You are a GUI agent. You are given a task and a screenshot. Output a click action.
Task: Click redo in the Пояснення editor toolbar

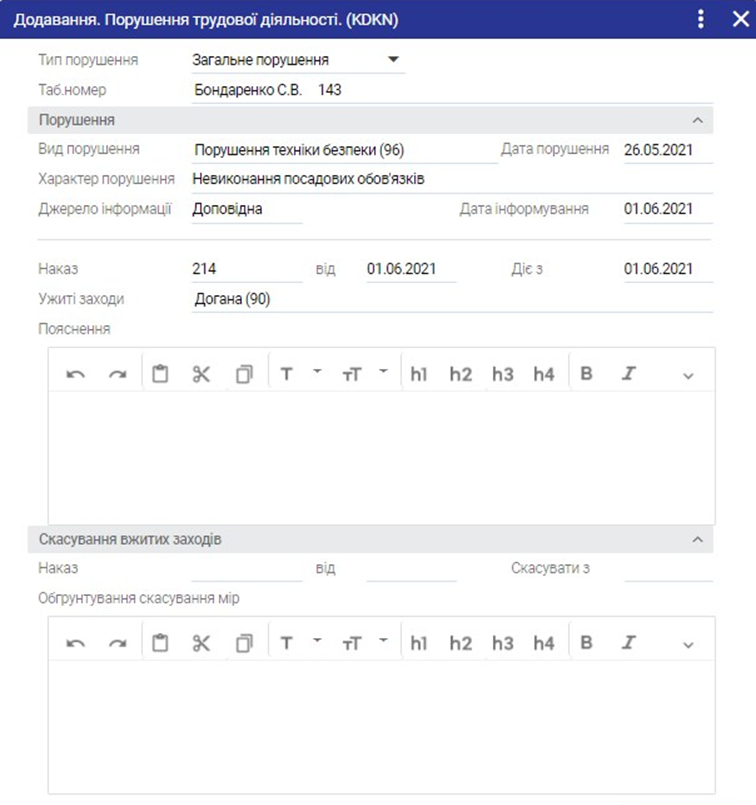coord(118,374)
